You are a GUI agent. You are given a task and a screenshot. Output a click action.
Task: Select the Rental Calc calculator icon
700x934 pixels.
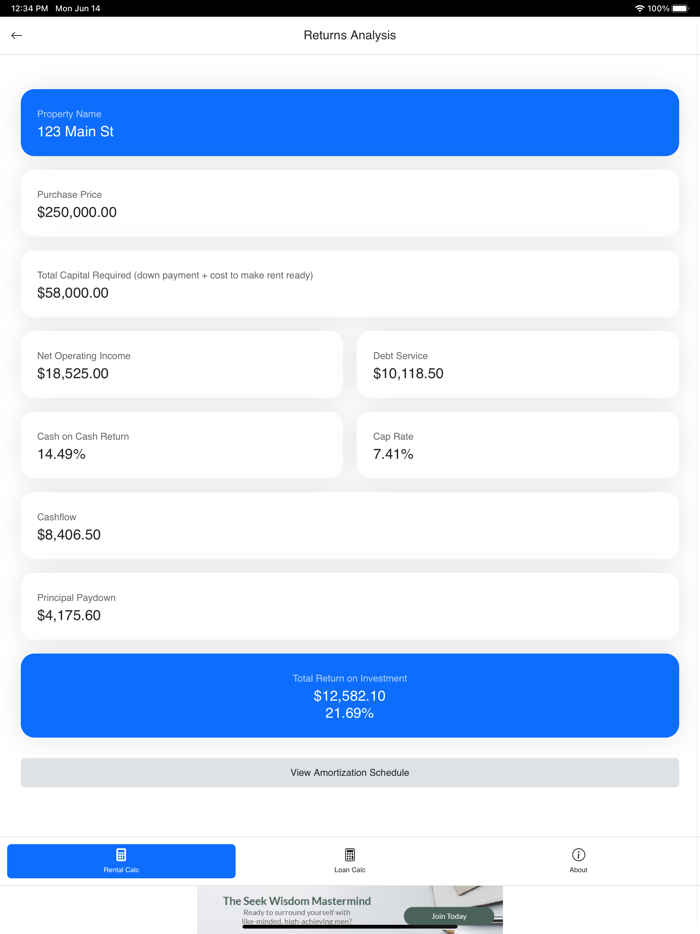[x=120, y=854]
